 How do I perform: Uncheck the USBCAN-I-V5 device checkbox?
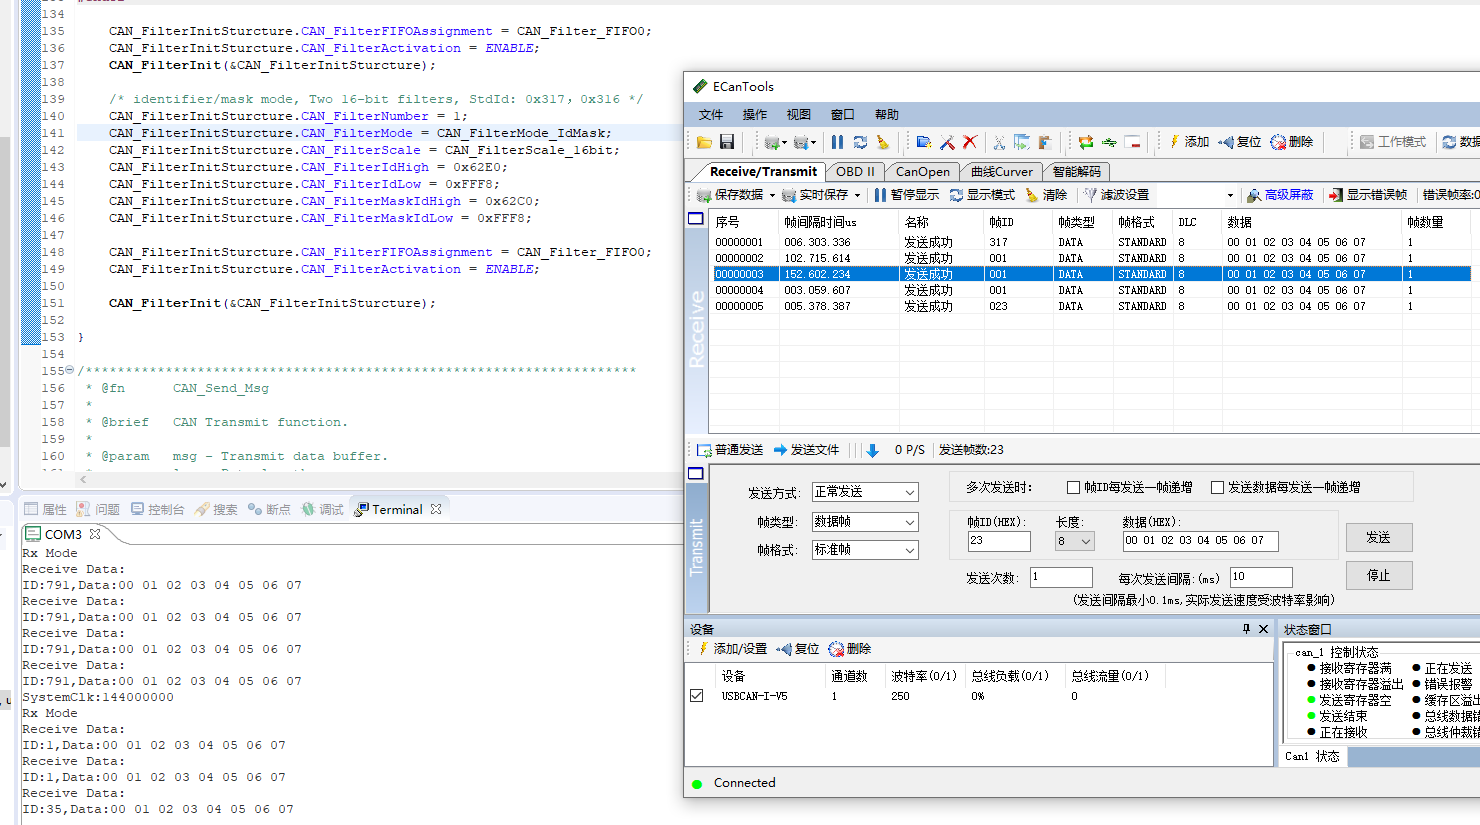[696, 696]
